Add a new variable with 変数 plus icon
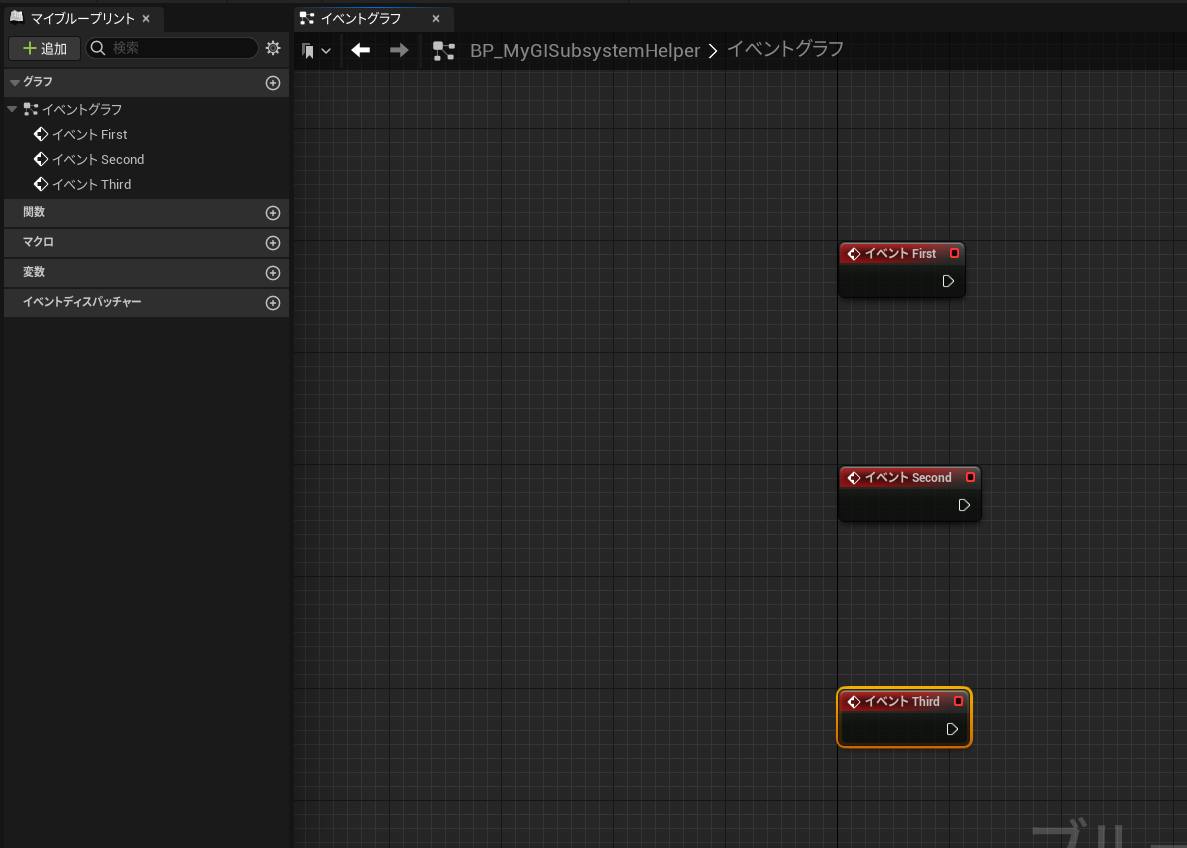Image resolution: width=1187 pixels, height=848 pixels. click(x=273, y=273)
